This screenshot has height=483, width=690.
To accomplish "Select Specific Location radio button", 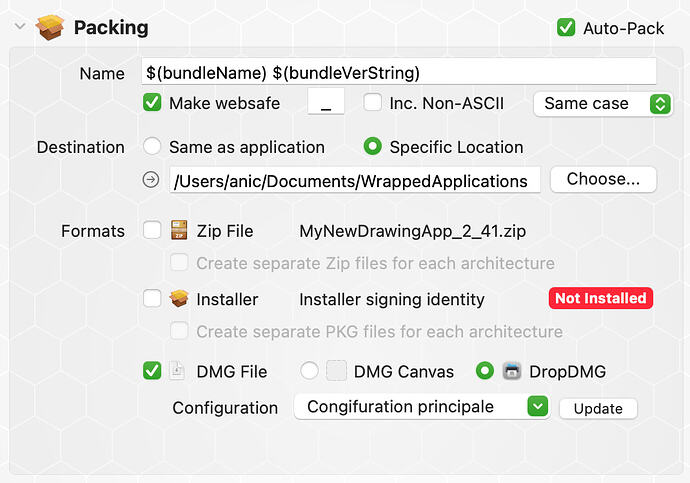I will (372, 146).
